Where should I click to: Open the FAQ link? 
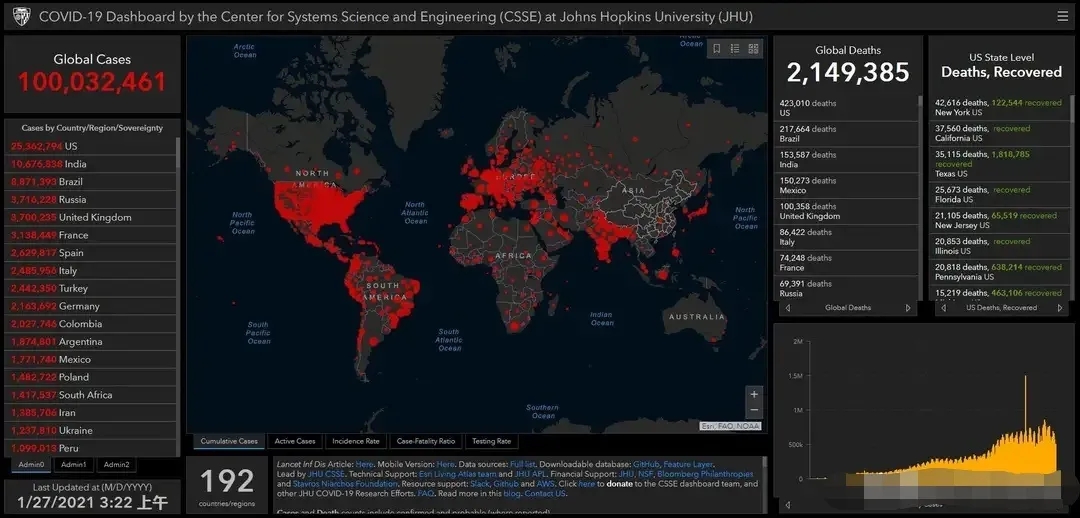pyautogui.click(x=425, y=494)
